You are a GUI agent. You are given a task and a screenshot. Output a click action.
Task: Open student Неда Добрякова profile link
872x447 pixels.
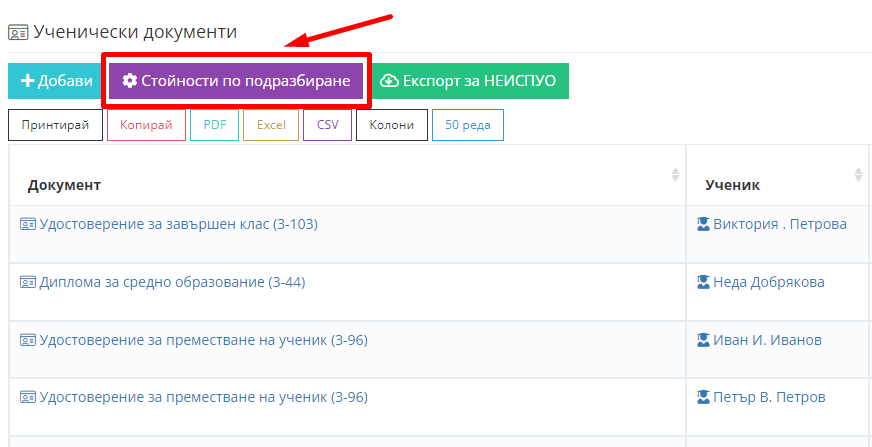point(769,282)
